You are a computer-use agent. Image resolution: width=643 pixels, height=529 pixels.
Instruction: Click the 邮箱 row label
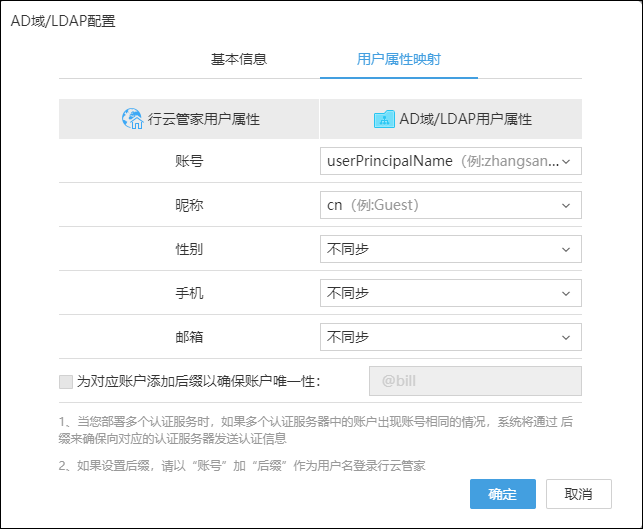[x=189, y=338]
